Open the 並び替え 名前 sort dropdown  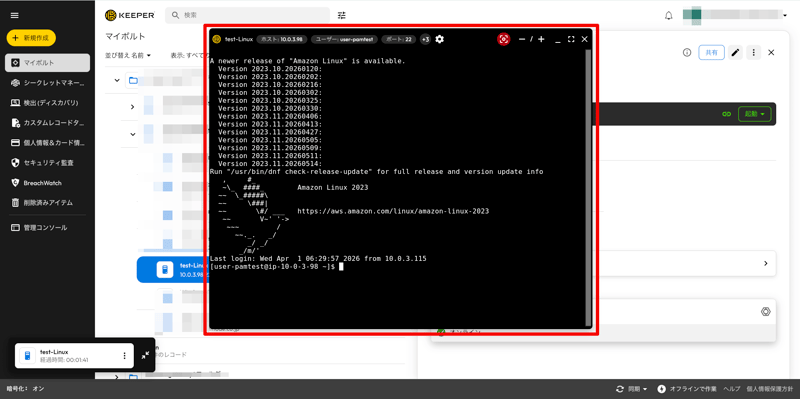tap(128, 55)
